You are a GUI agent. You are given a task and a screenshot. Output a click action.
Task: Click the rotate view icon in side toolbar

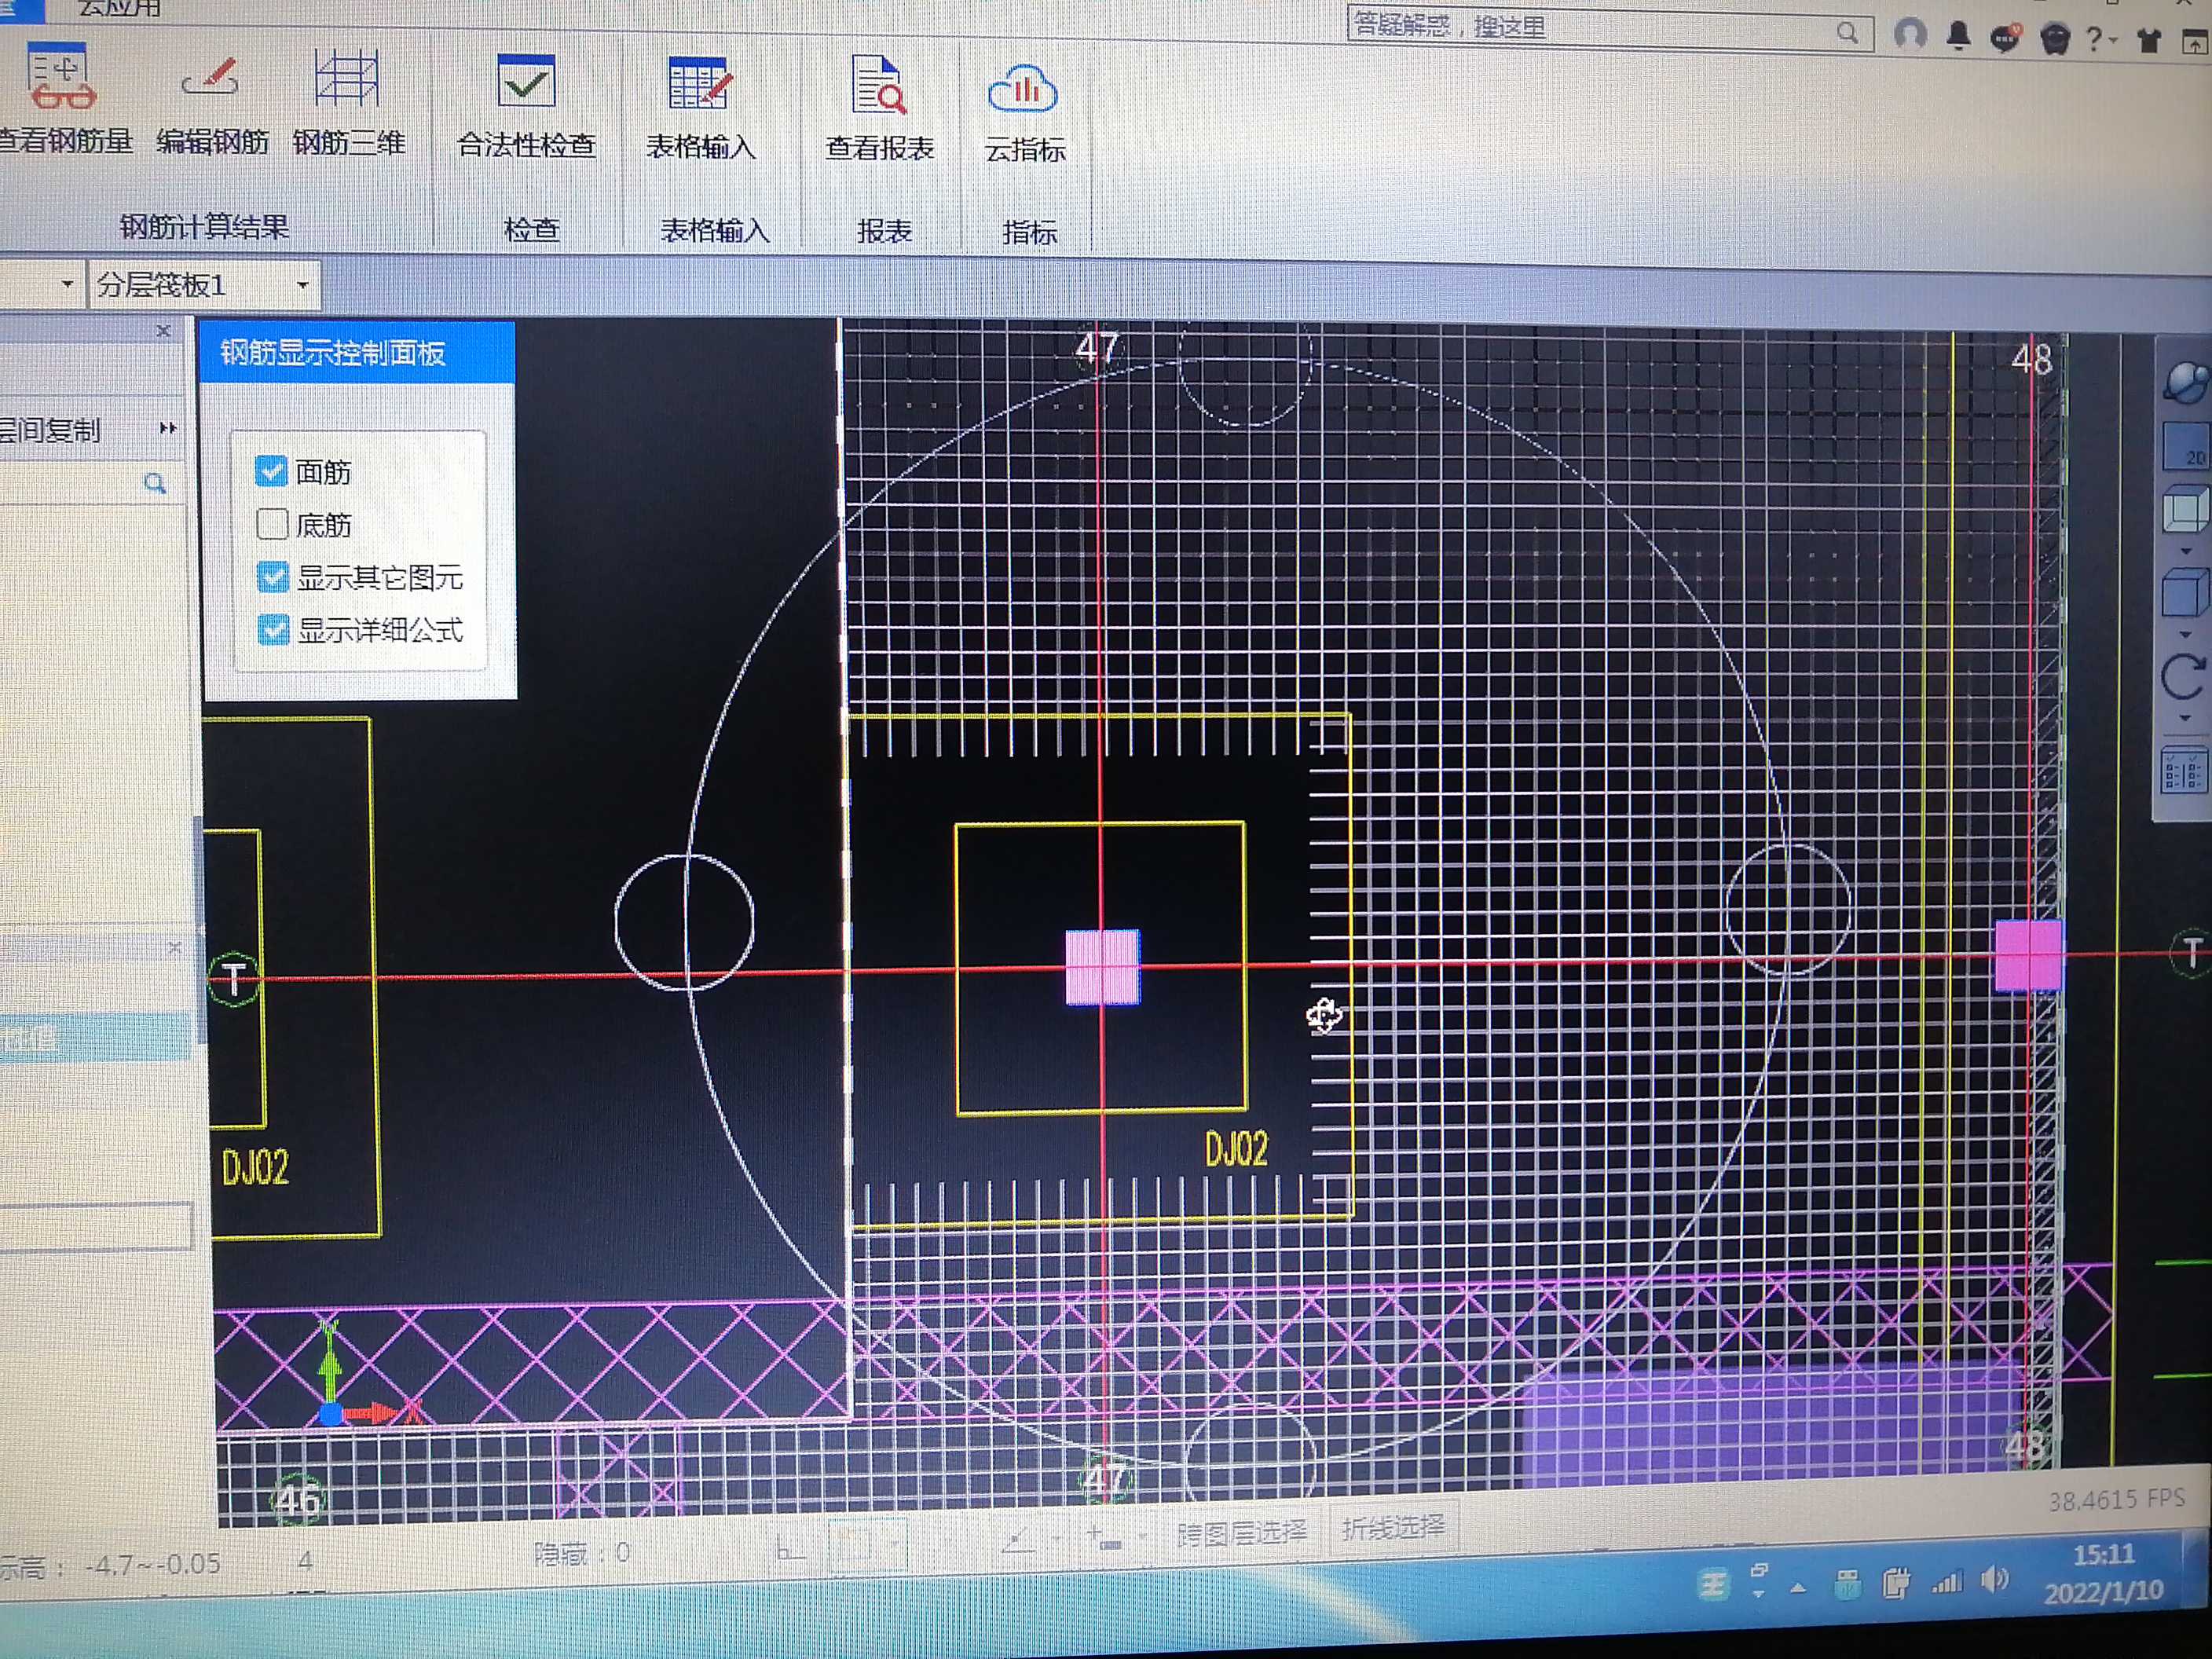point(2181,678)
